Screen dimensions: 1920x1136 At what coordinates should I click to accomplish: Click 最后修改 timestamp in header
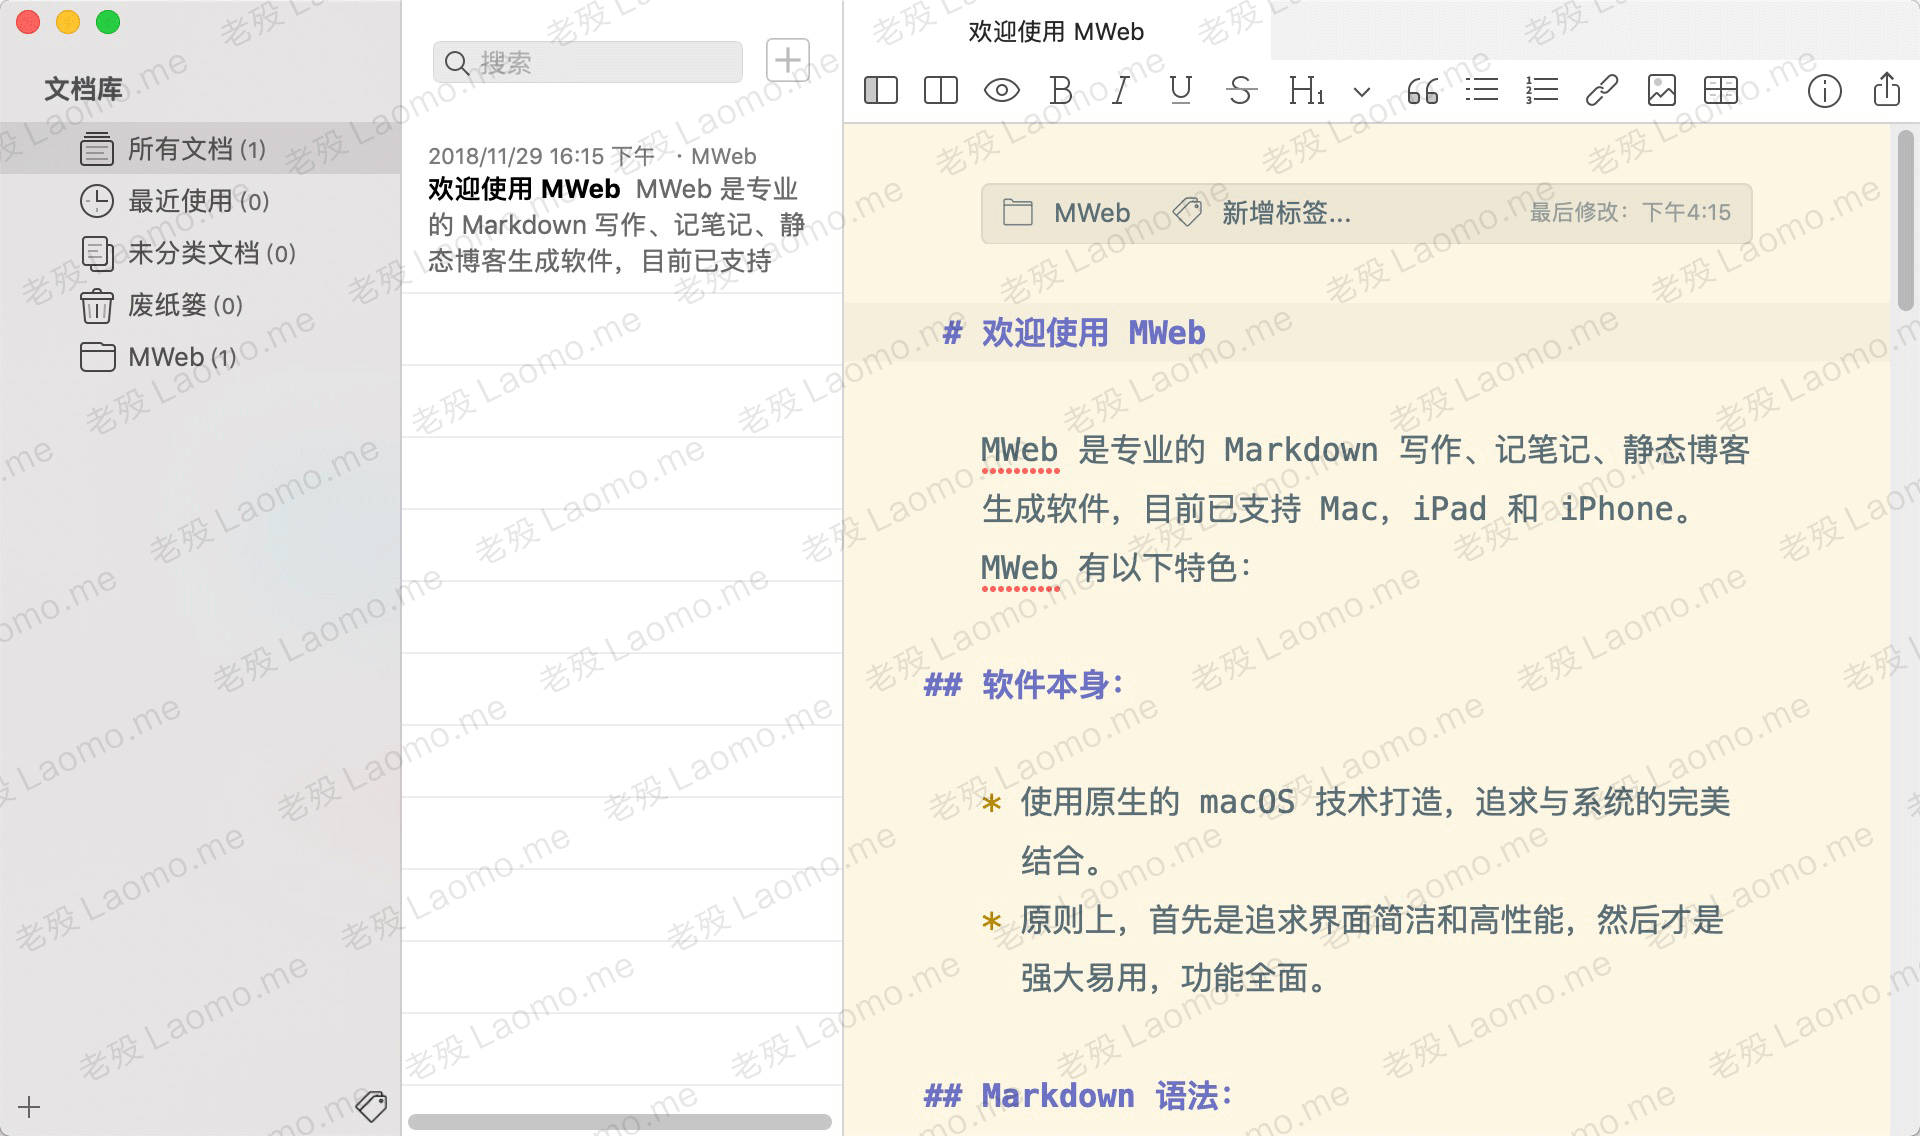(1630, 213)
